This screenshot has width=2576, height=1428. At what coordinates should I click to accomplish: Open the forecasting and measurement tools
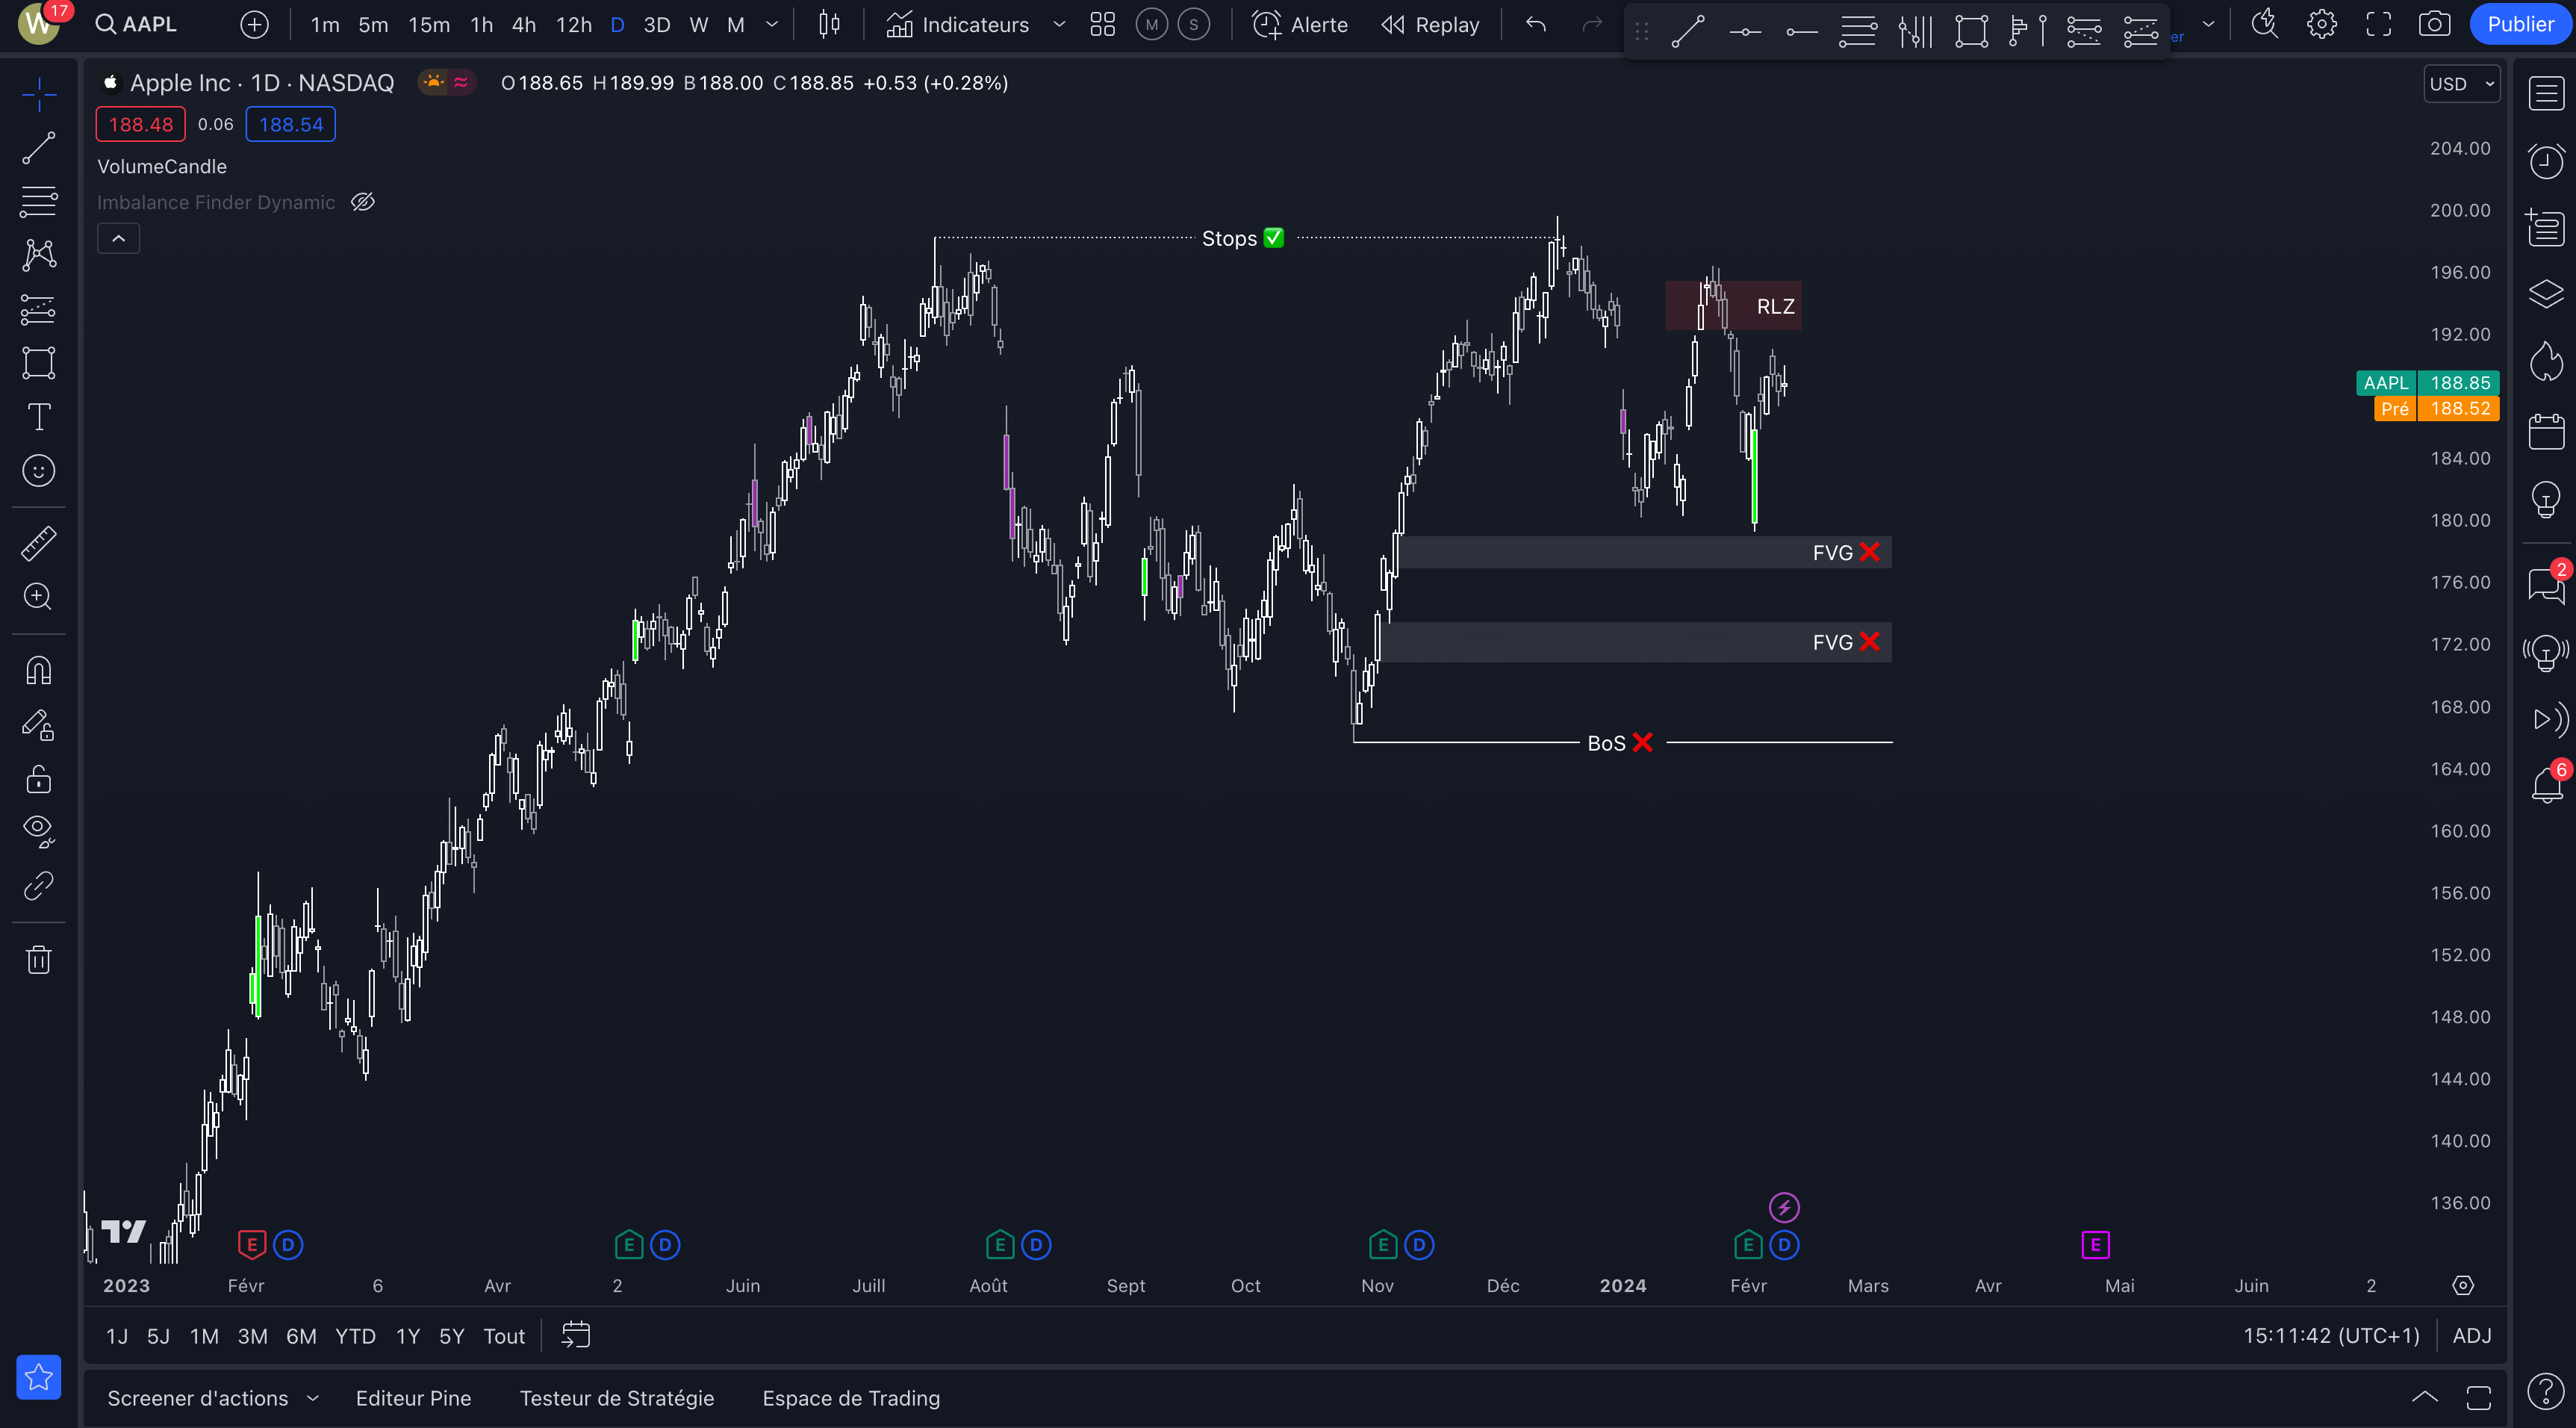coord(39,309)
